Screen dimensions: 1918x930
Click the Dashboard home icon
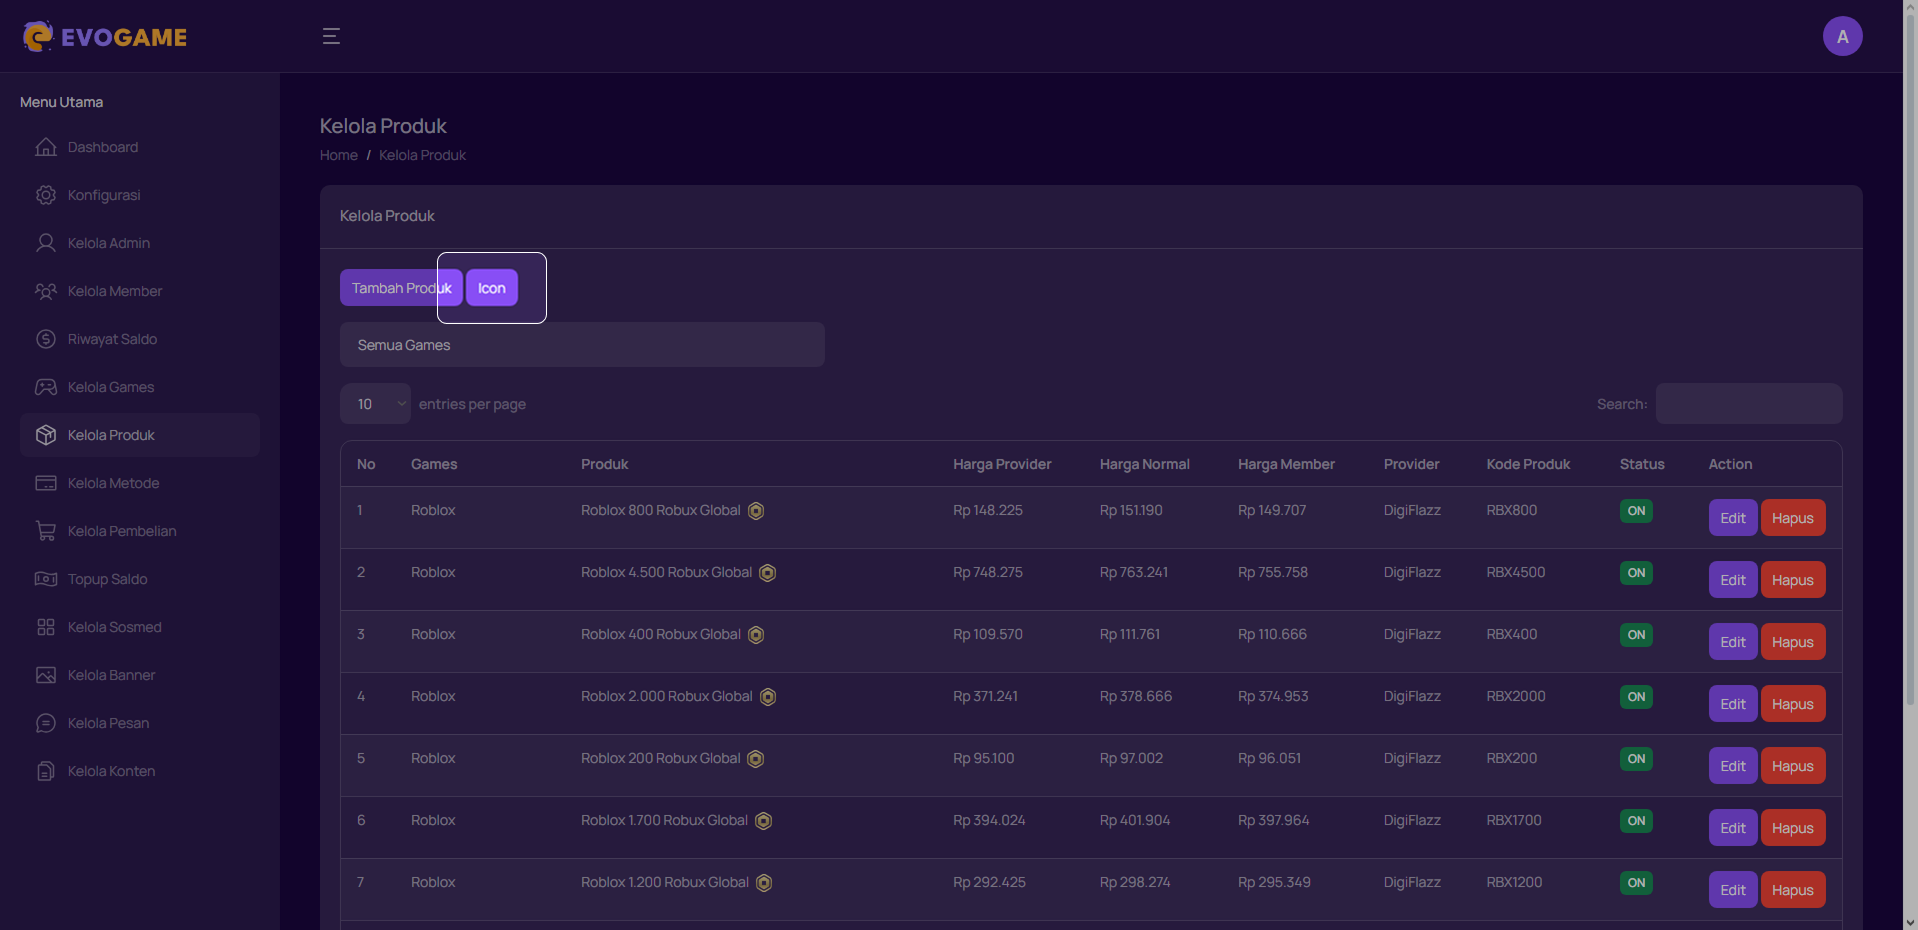pyautogui.click(x=46, y=147)
